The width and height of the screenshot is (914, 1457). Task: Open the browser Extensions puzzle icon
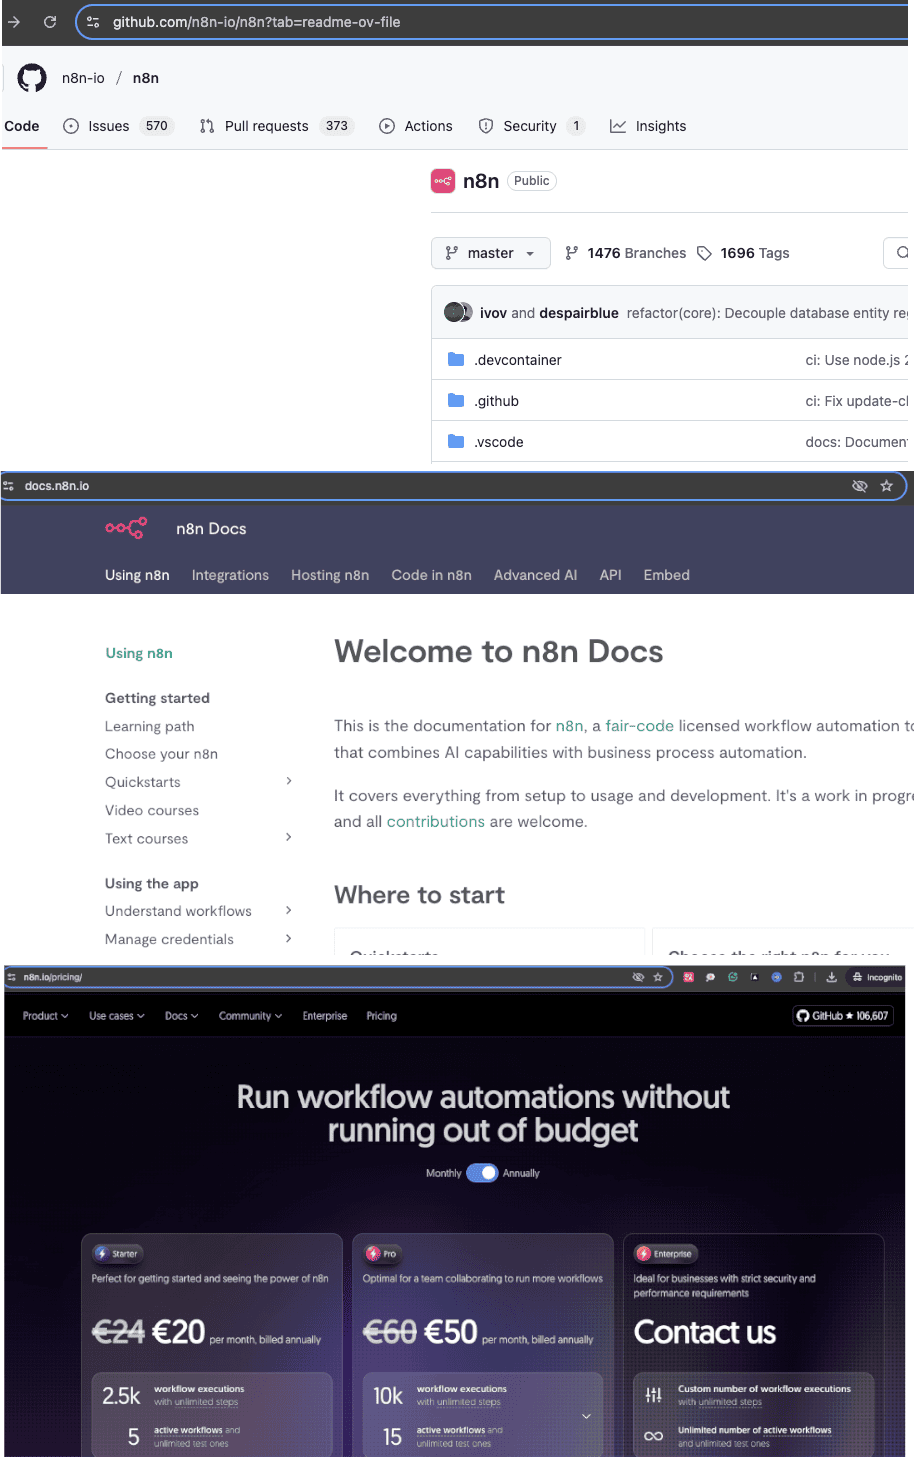pos(798,977)
